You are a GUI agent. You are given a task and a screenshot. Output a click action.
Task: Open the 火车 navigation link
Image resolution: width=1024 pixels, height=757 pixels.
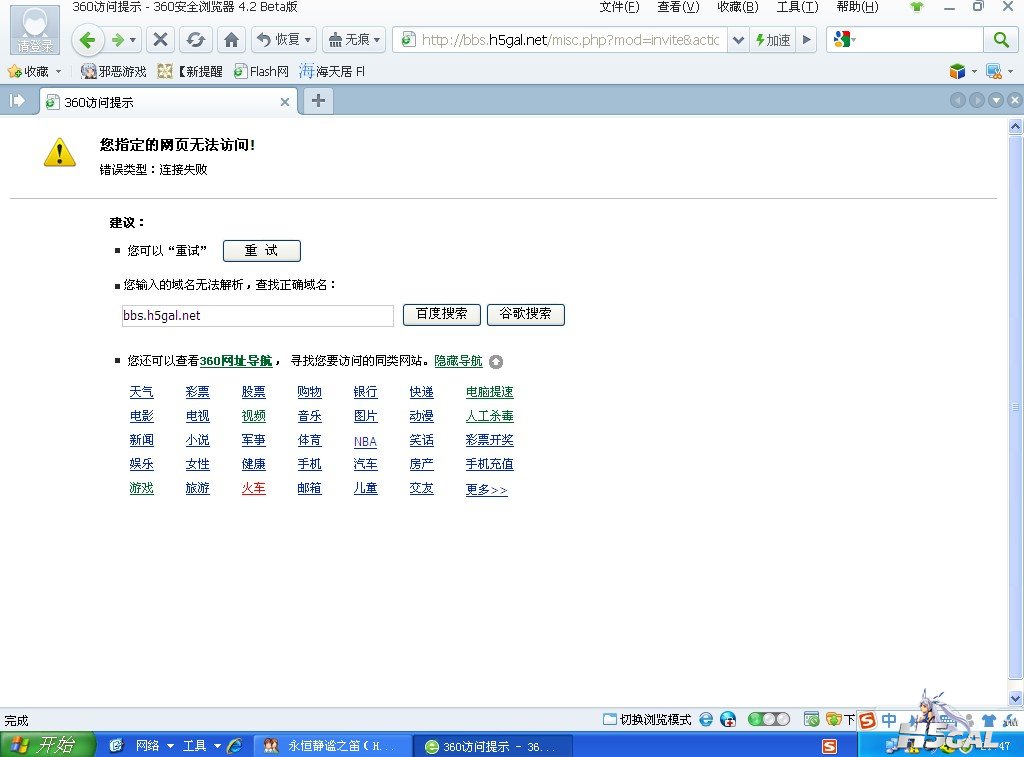(253, 488)
